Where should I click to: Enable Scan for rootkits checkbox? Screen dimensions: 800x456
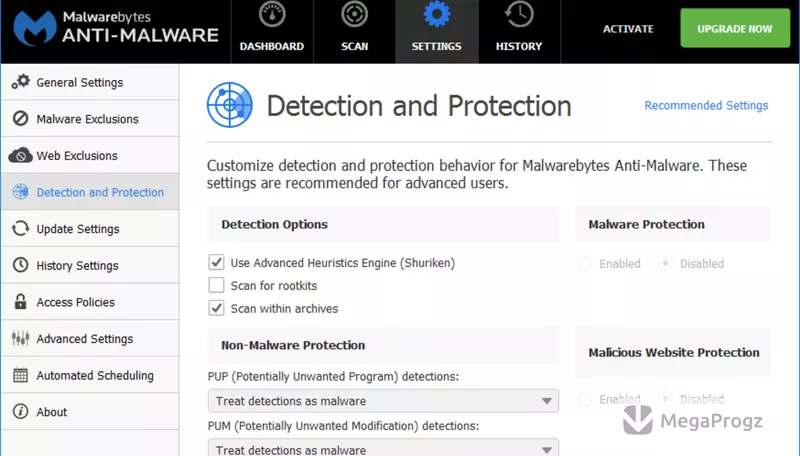click(216, 285)
